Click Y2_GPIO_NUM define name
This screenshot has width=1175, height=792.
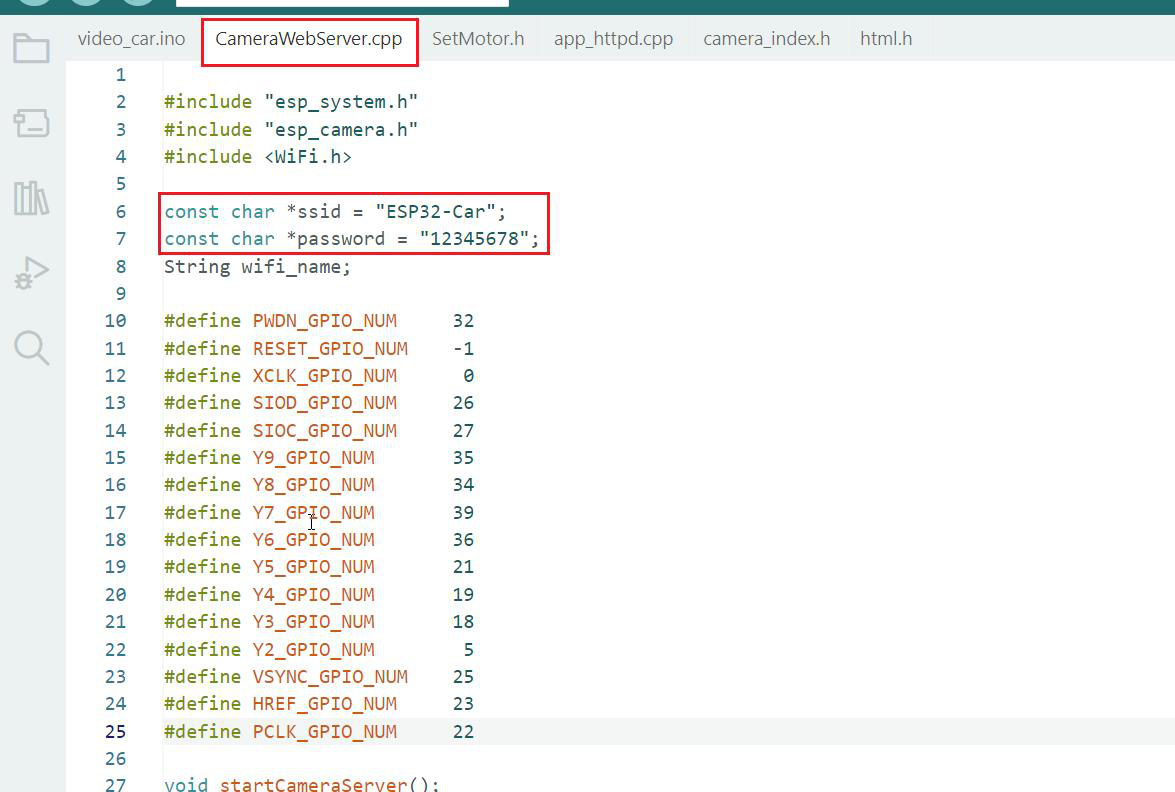(x=313, y=650)
